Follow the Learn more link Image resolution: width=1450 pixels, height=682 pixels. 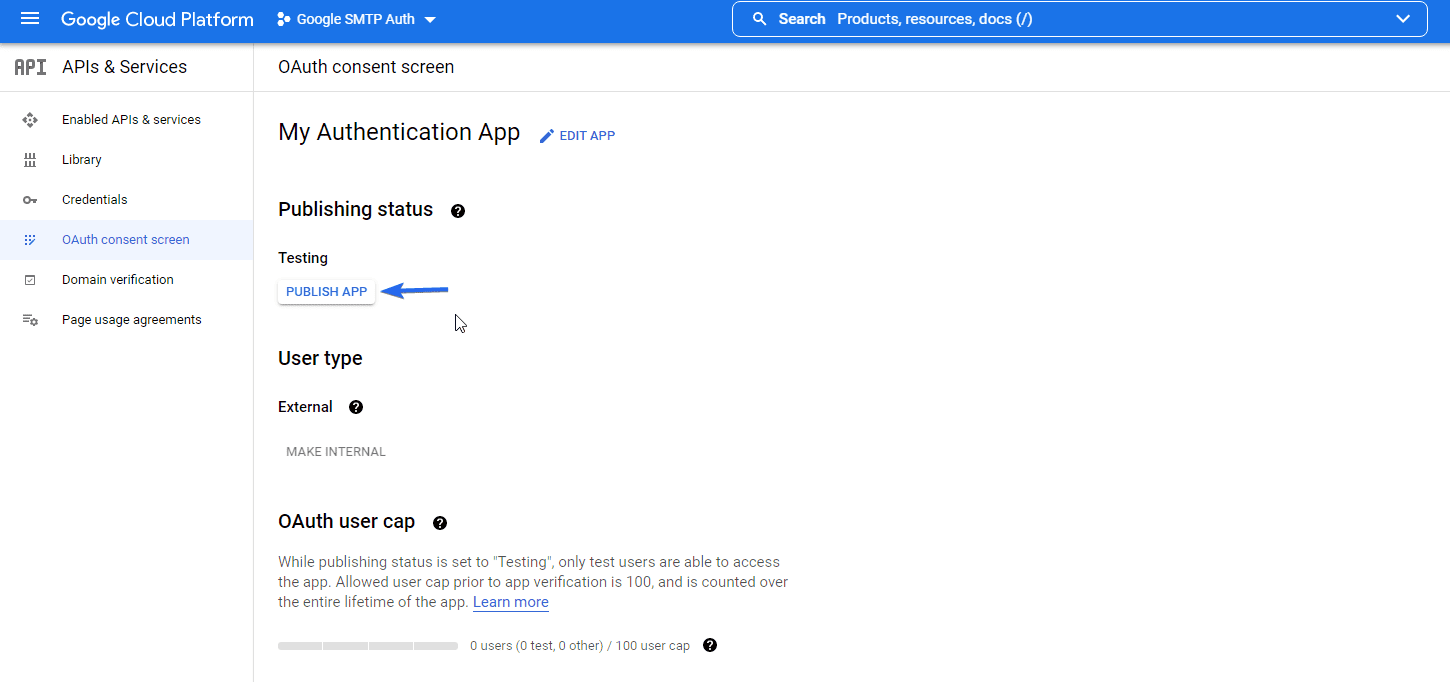(511, 602)
